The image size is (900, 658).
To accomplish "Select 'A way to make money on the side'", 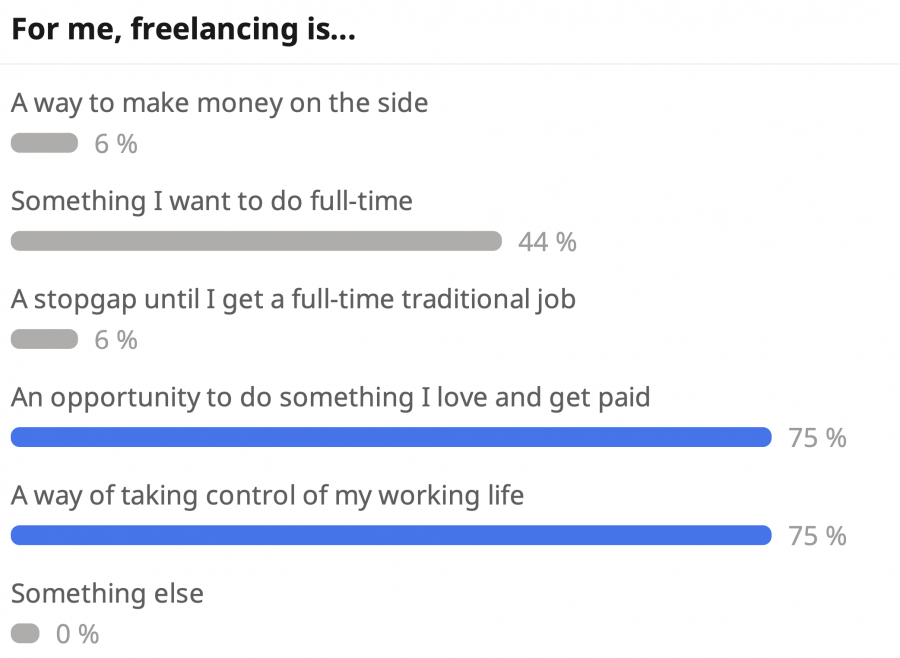I will (x=219, y=104).
